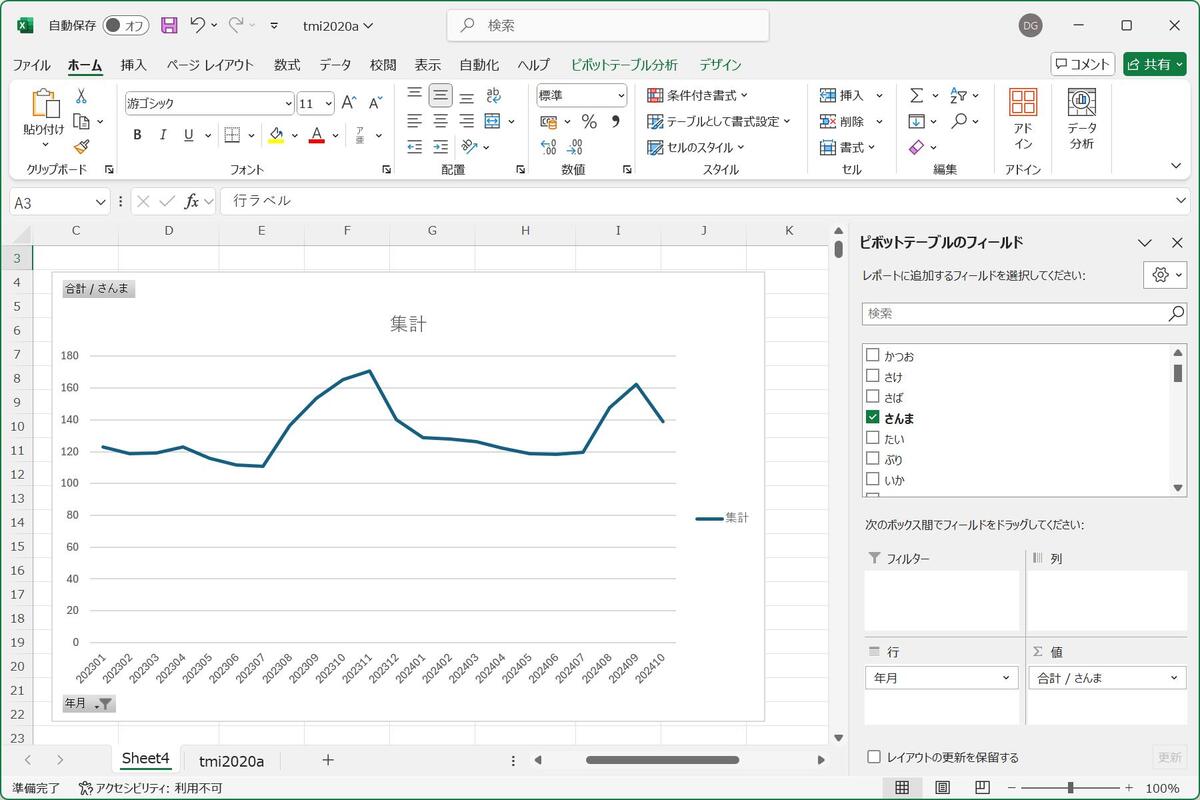The height and width of the screenshot is (800, 1200).
Task: Open the Add-ins (アドイン) button
Action: tap(1023, 119)
